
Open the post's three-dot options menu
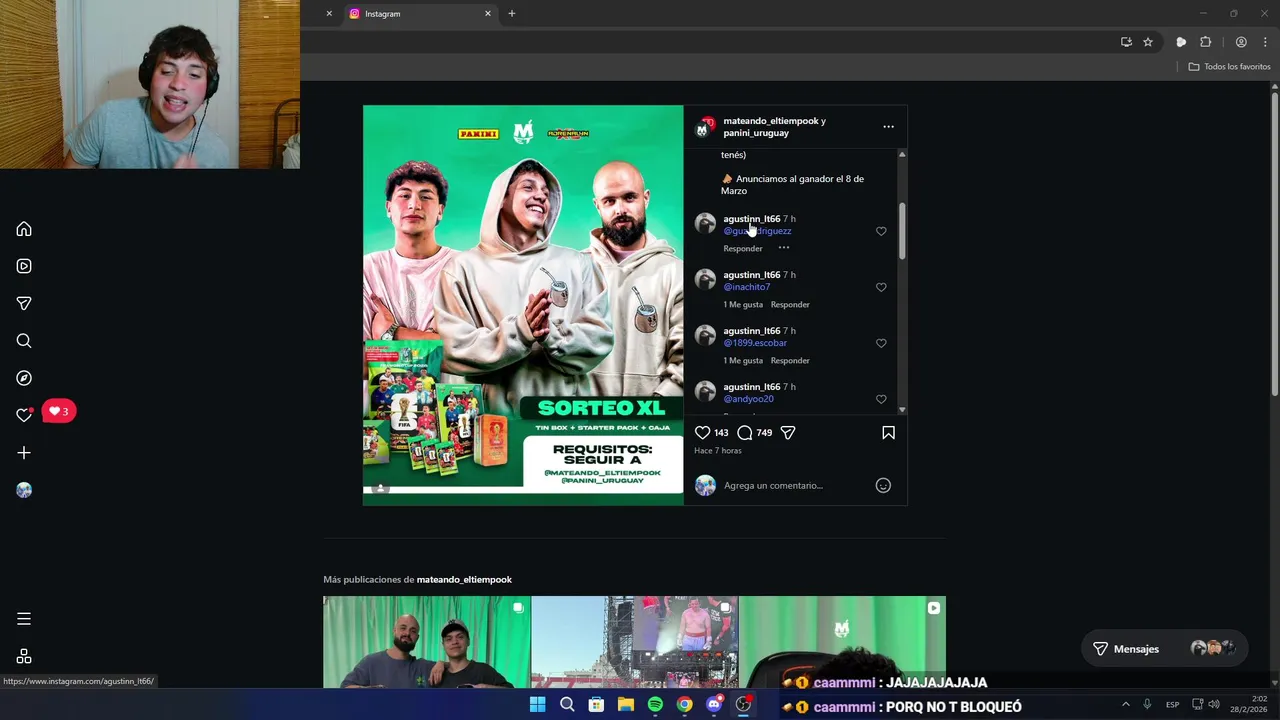tap(888, 127)
